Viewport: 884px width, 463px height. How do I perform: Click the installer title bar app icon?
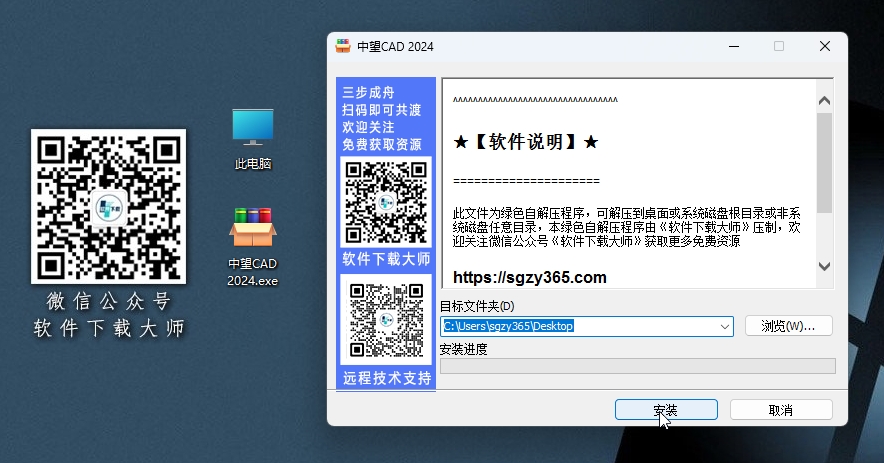click(x=343, y=46)
